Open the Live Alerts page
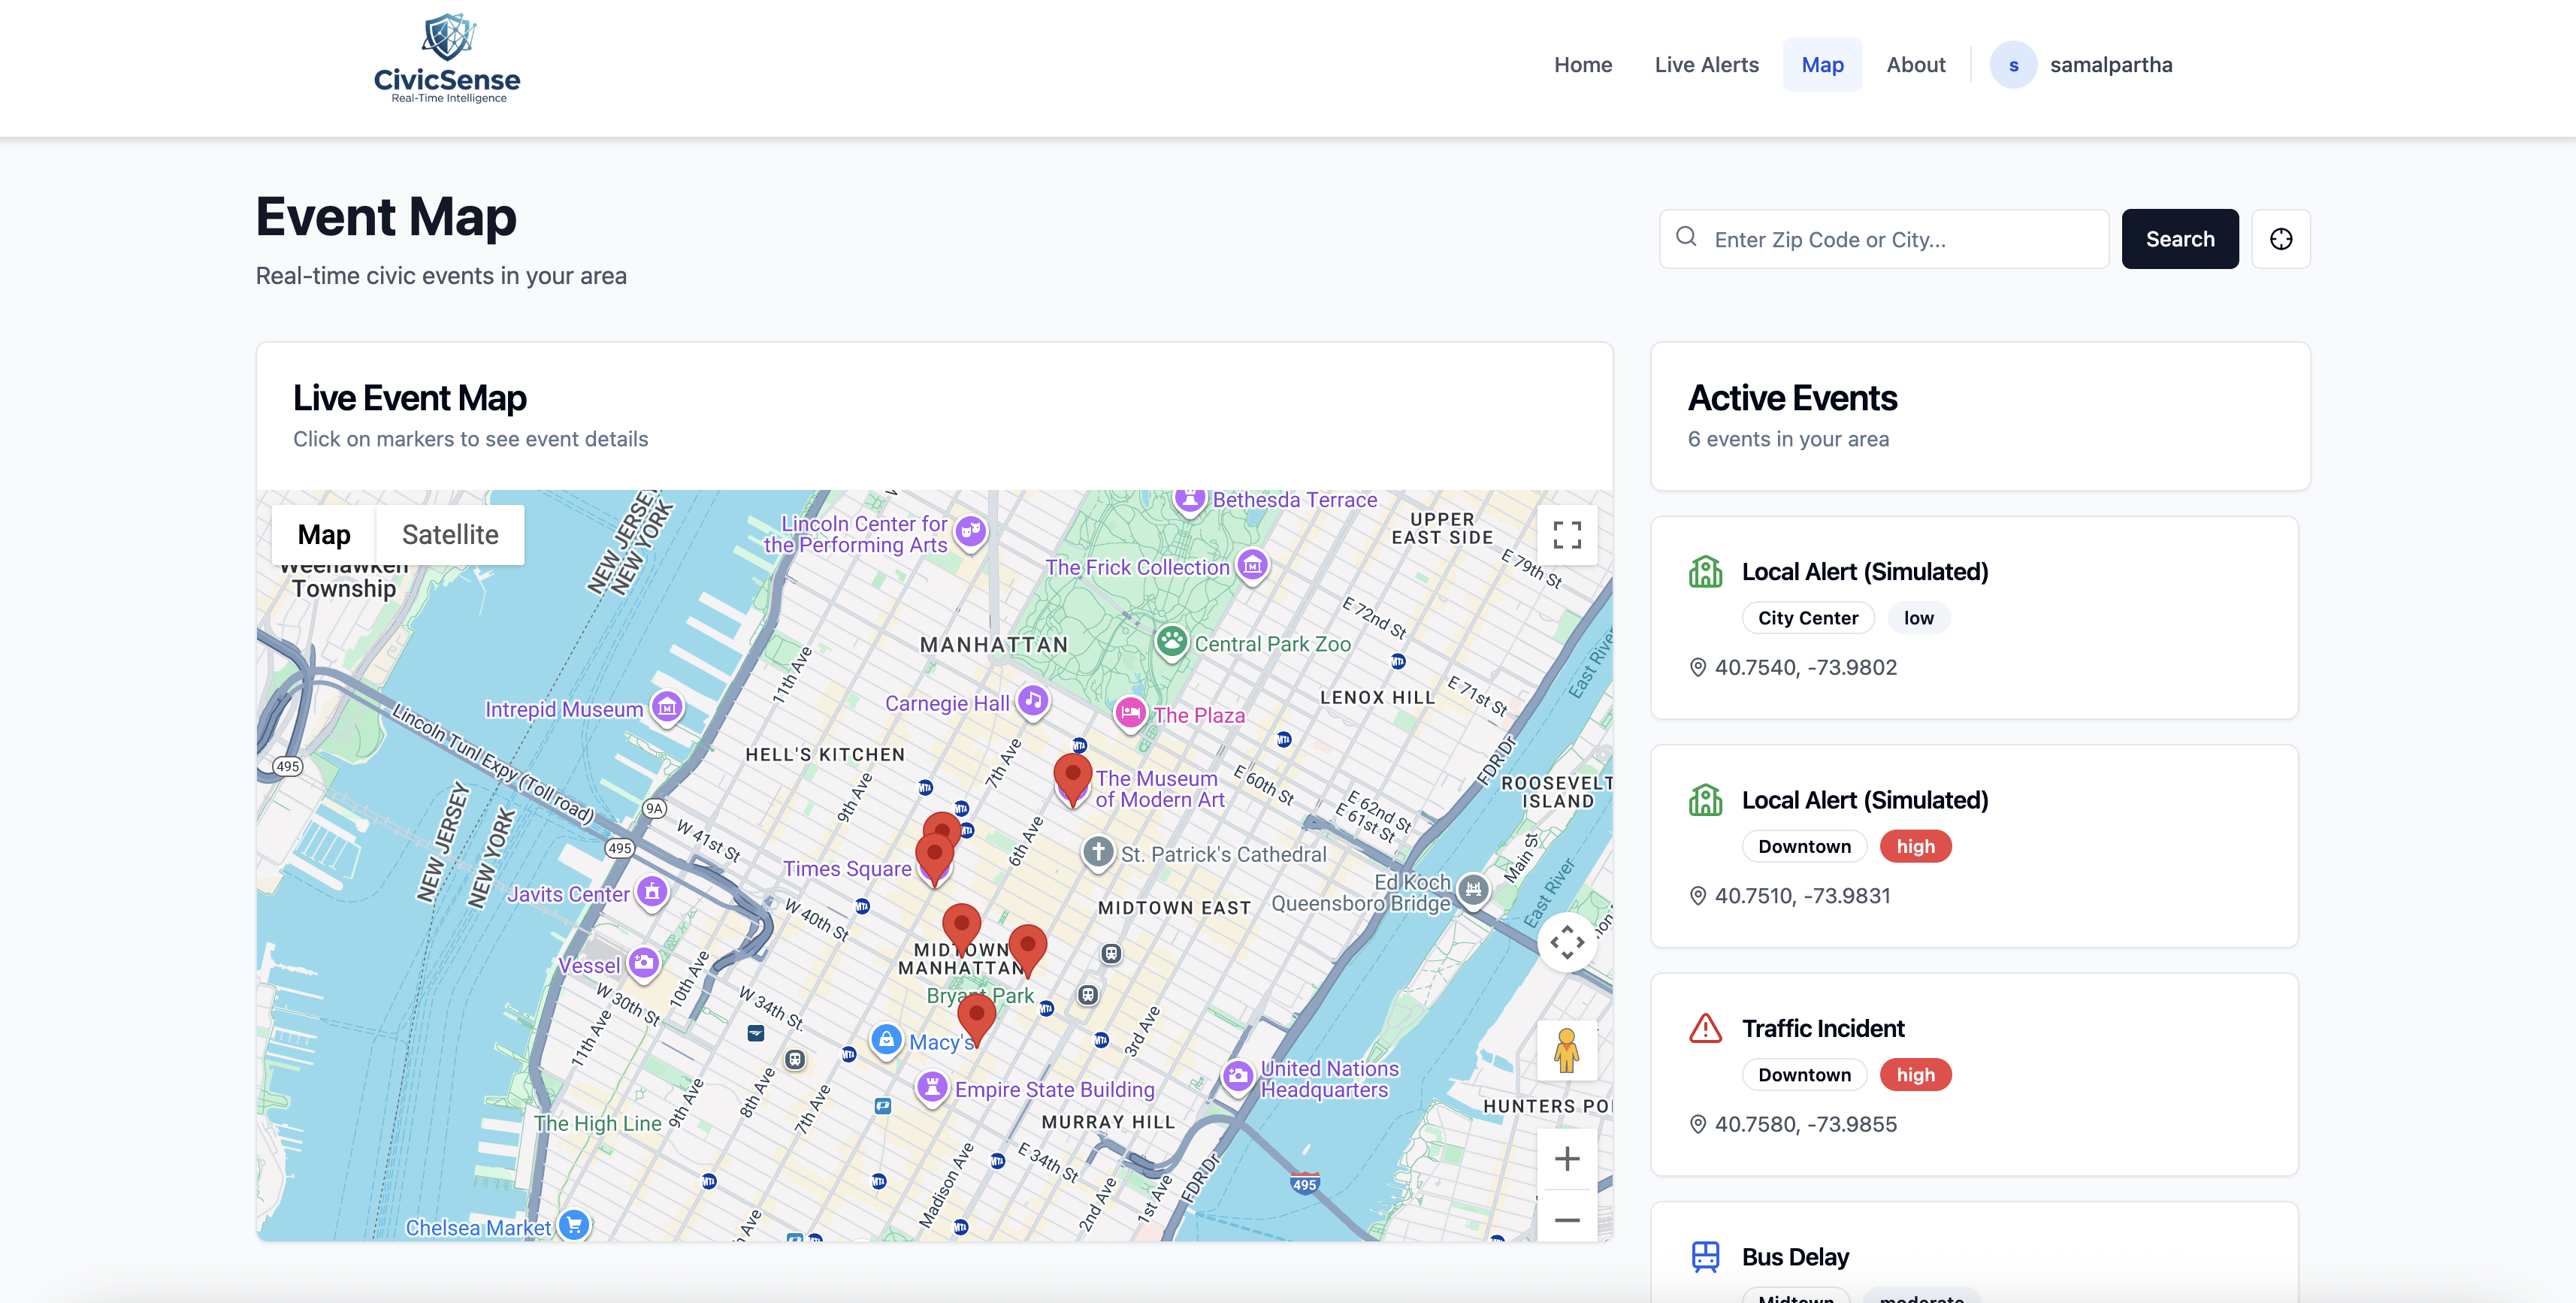The width and height of the screenshot is (2576, 1303). pyautogui.click(x=1706, y=65)
